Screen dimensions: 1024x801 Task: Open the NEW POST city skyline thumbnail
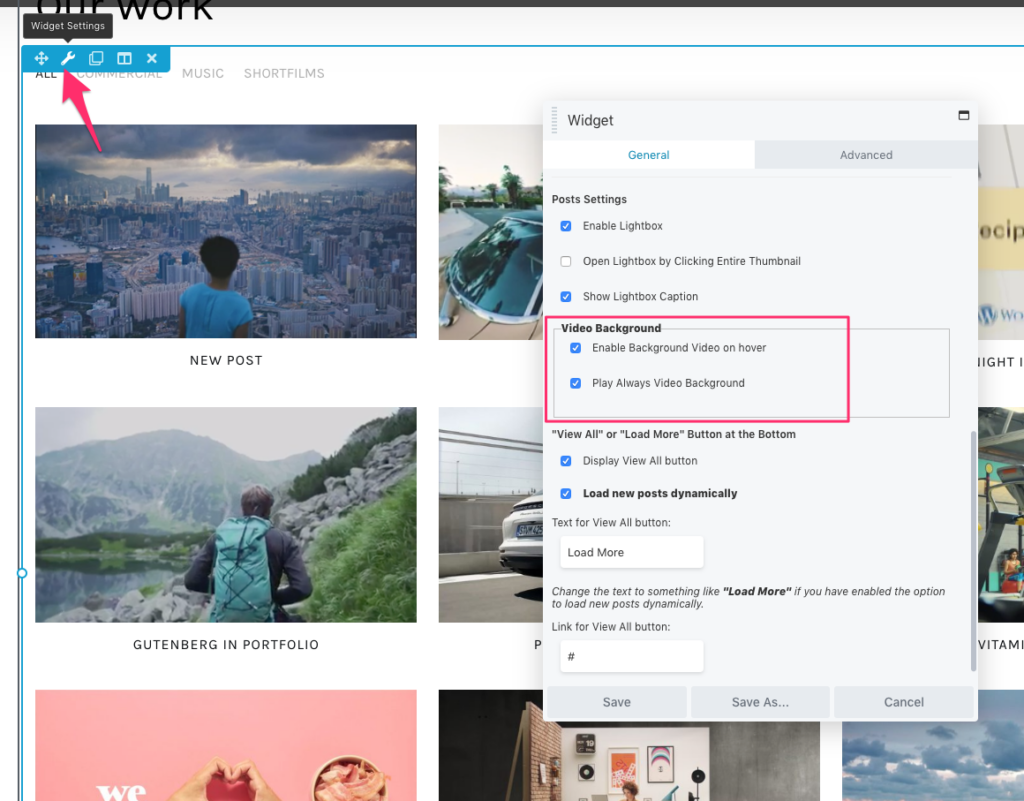pyautogui.click(x=226, y=231)
